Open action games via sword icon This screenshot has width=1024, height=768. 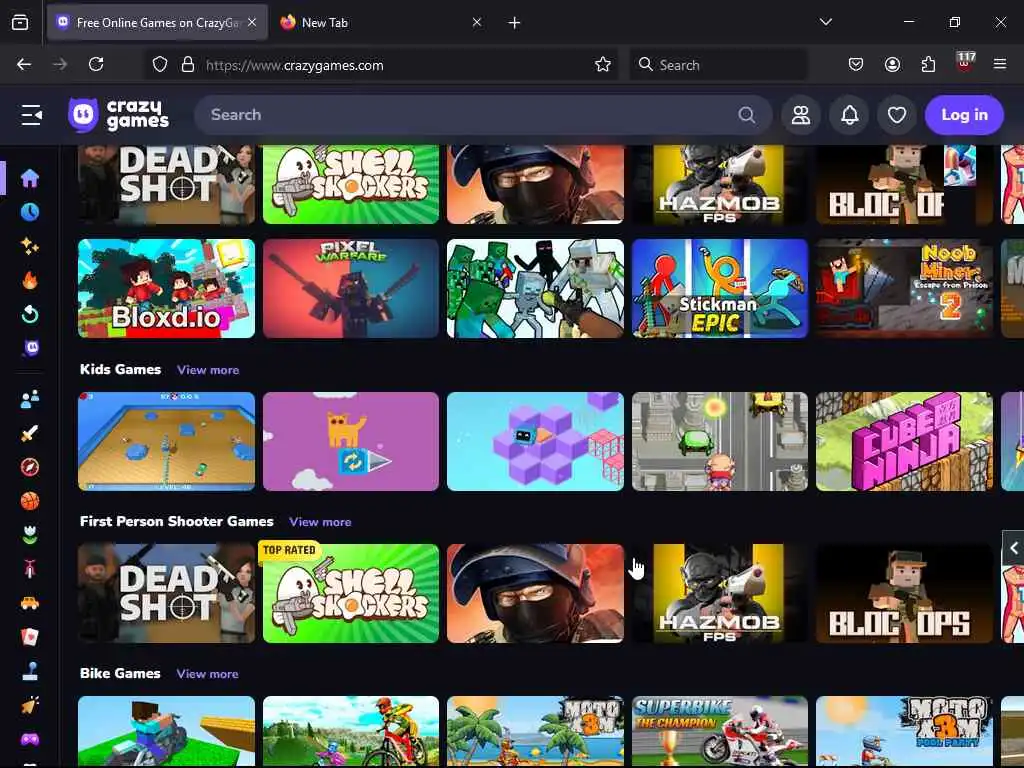(x=30, y=433)
